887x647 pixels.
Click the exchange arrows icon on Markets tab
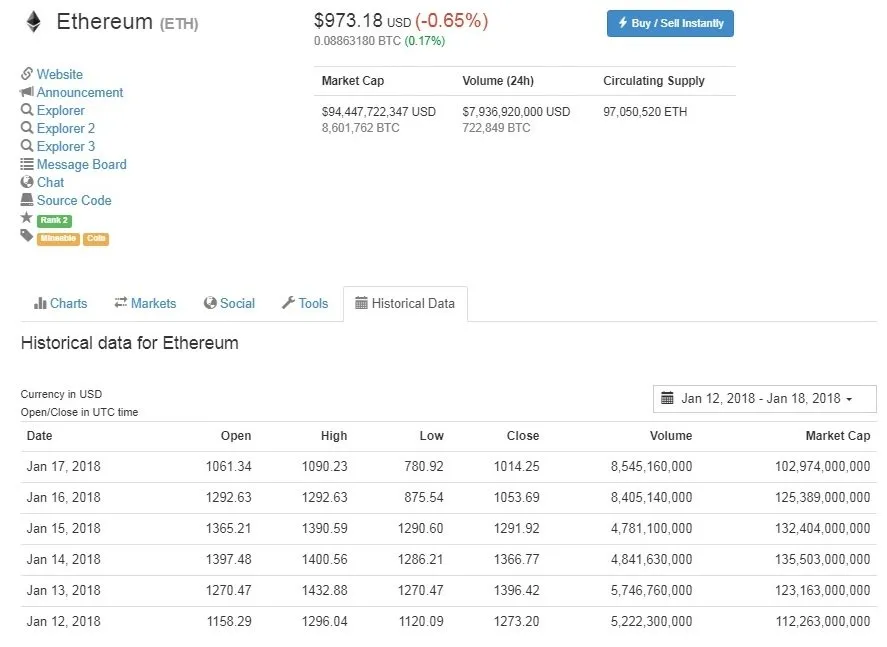120,303
